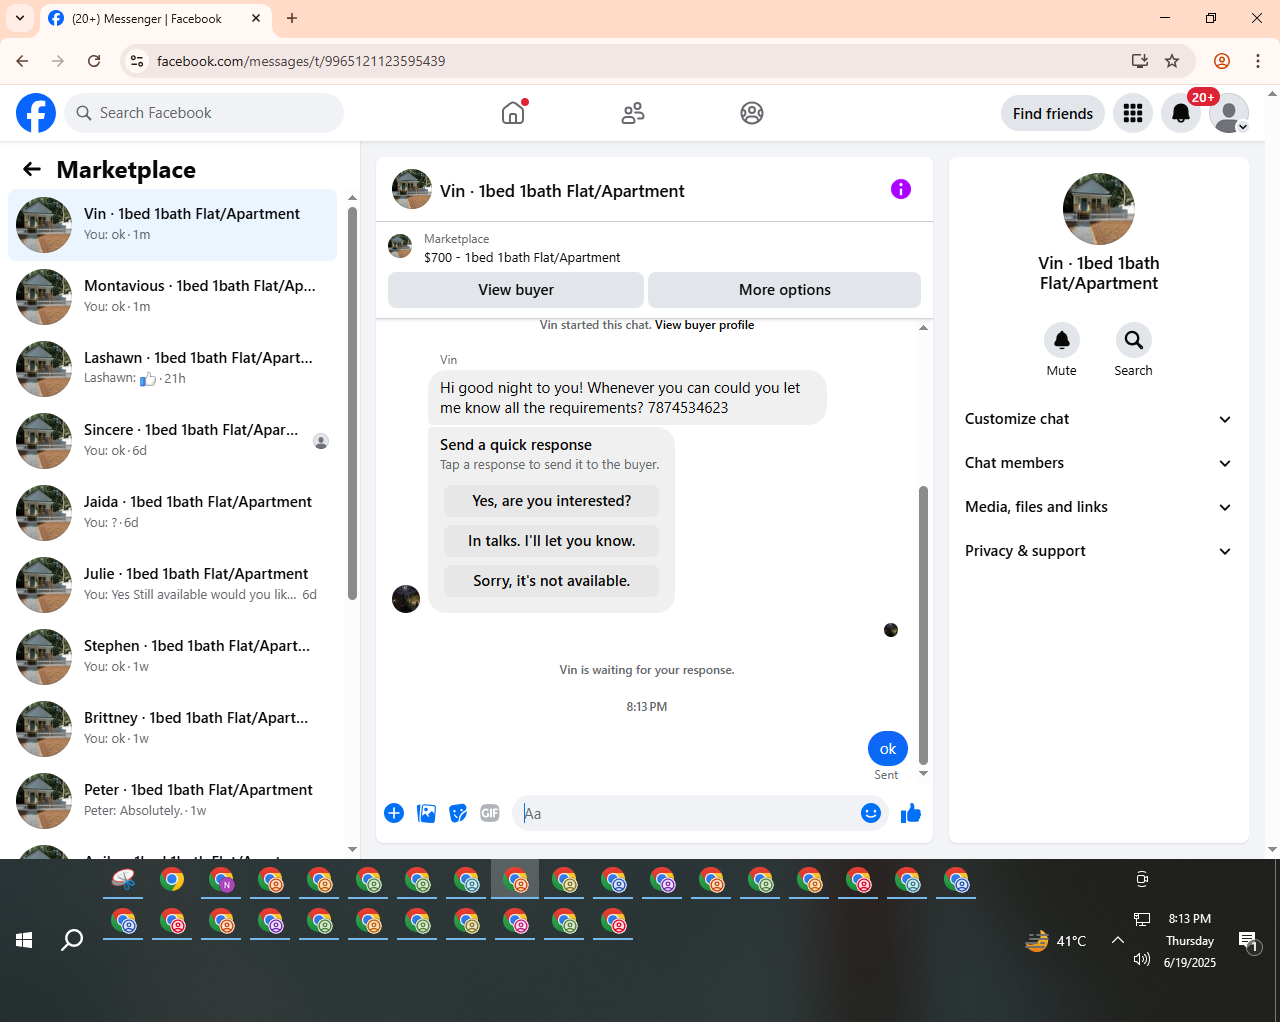1280x1022 pixels.
Task: Open the View buyer profile link
Action: click(704, 325)
